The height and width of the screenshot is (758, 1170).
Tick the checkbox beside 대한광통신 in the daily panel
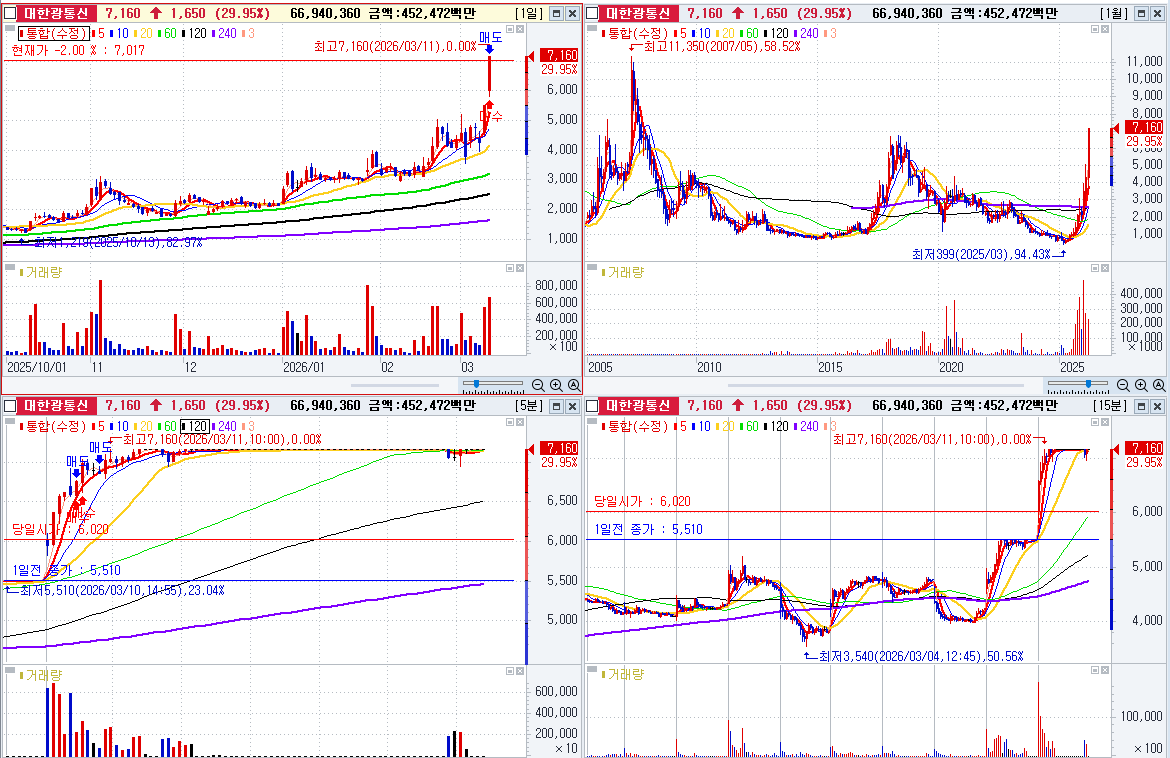point(10,13)
